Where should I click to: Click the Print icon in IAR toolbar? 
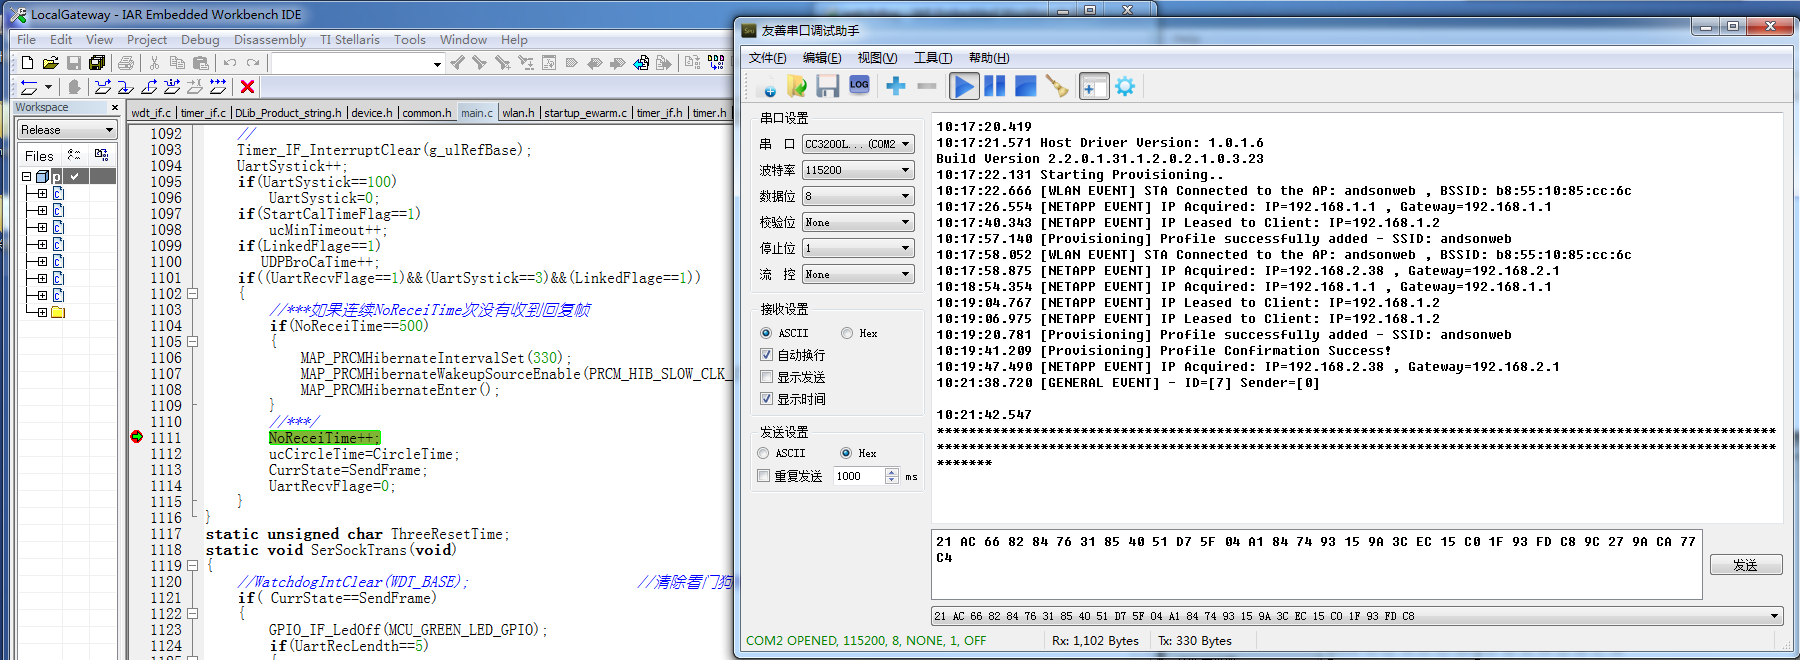click(x=126, y=63)
